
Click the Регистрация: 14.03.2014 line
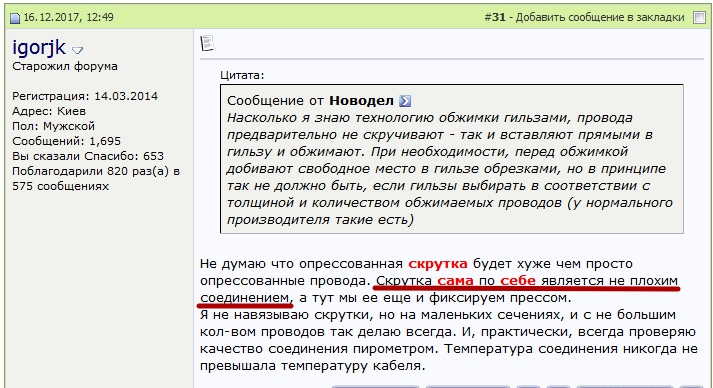point(85,96)
